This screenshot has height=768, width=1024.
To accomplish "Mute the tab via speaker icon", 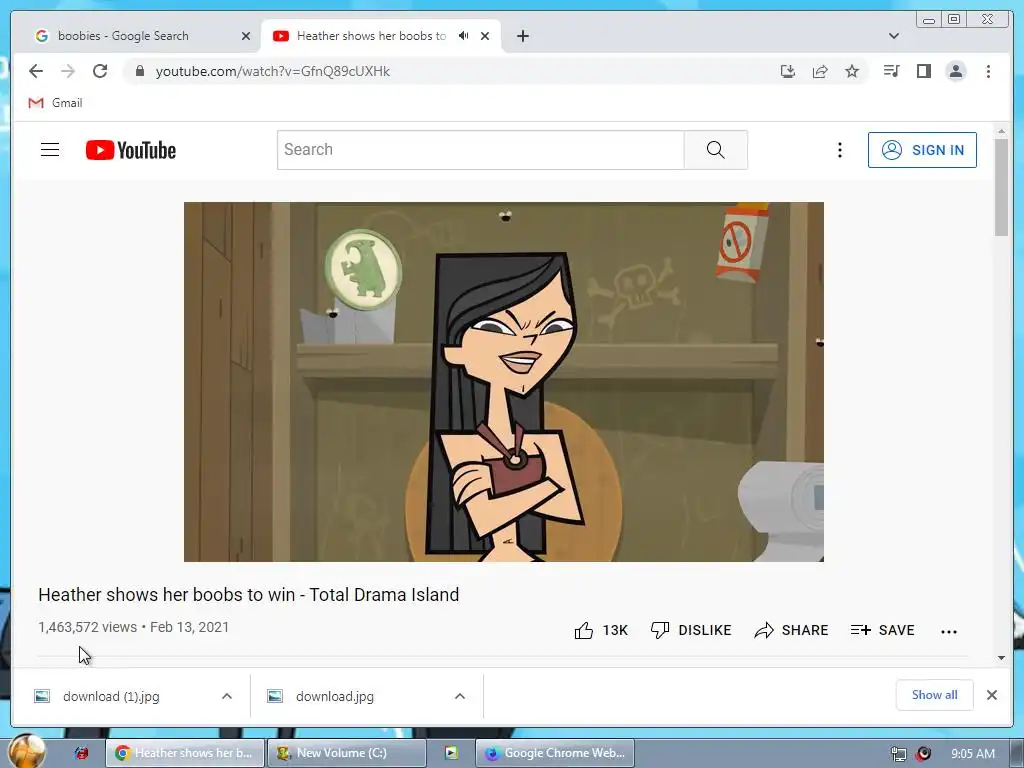I will click(464, 36).
